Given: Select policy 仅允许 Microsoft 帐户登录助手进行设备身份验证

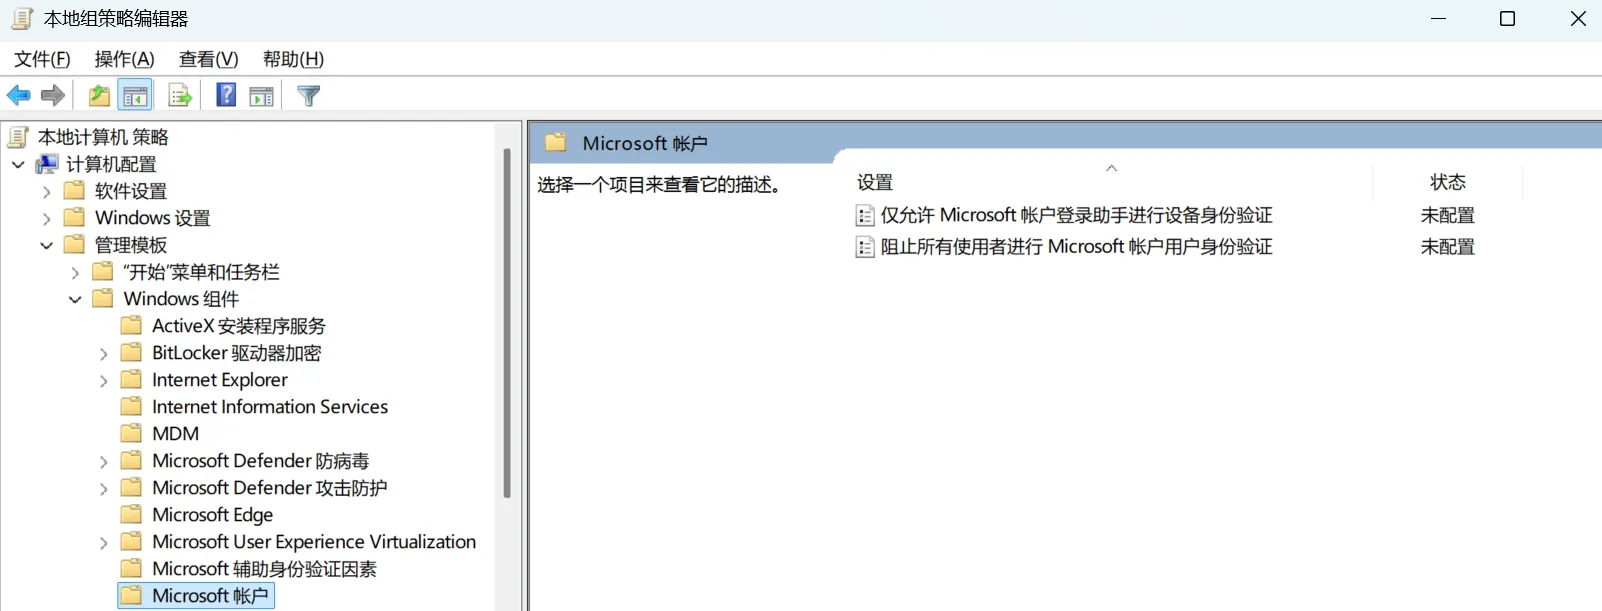Looking at the screenshot, I should pos(1076,216).
